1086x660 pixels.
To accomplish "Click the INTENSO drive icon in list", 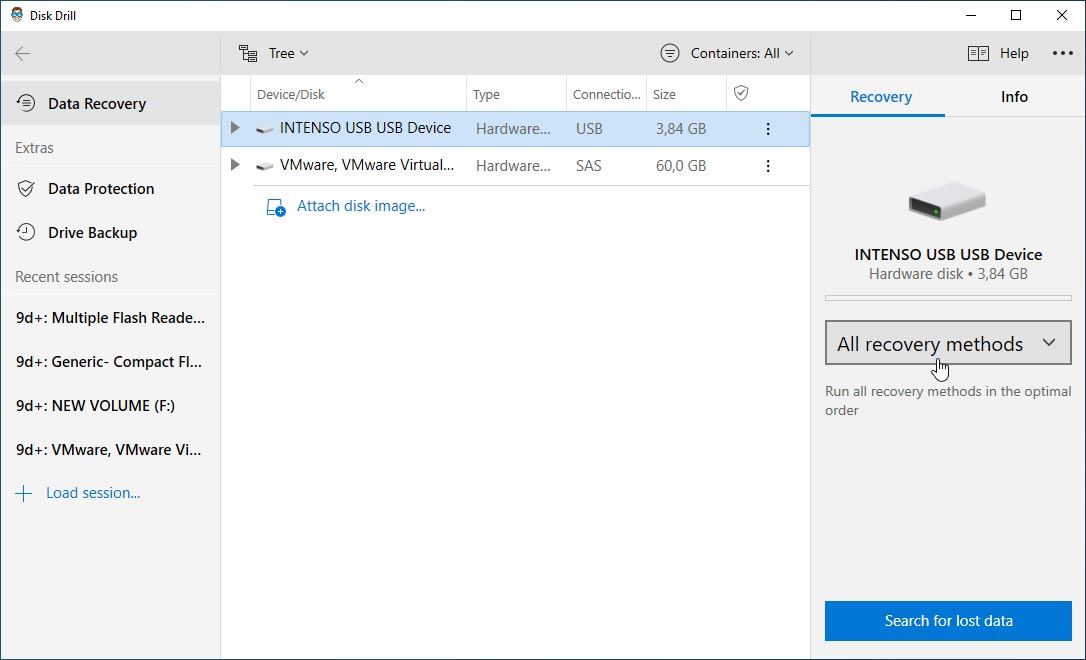I will [x=264, y=129].
